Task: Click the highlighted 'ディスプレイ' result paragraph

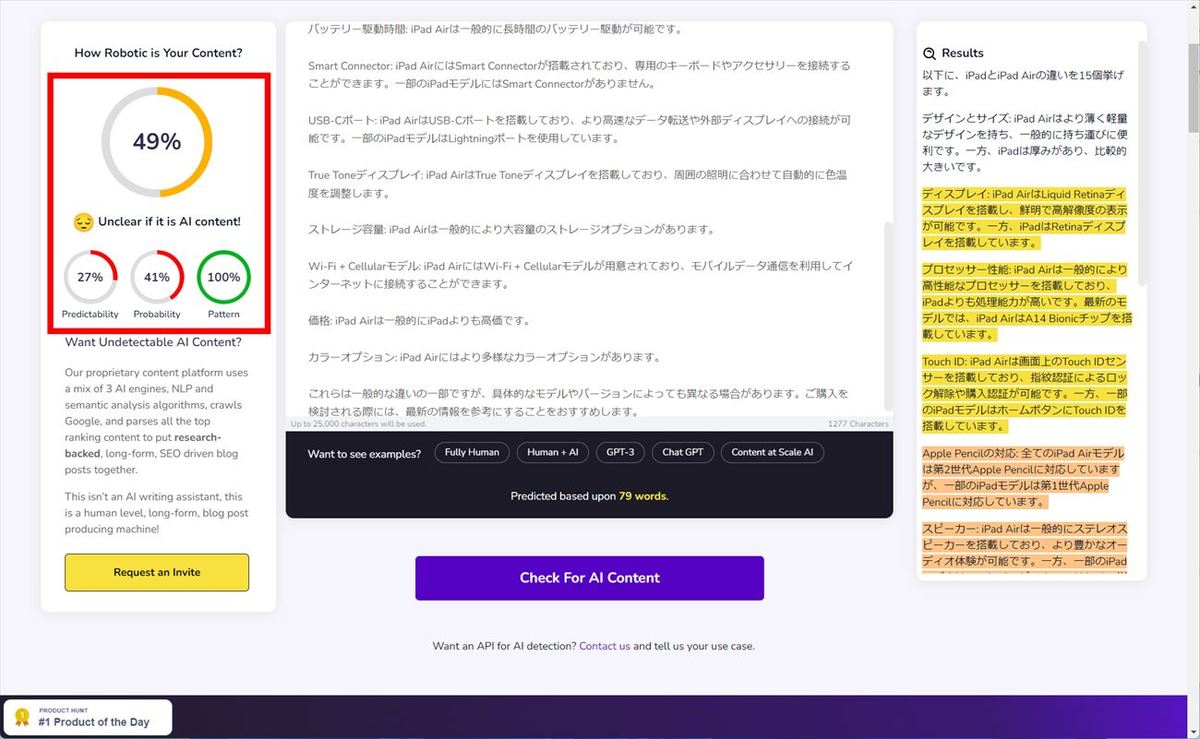Action: click(x=1025, y=218)
